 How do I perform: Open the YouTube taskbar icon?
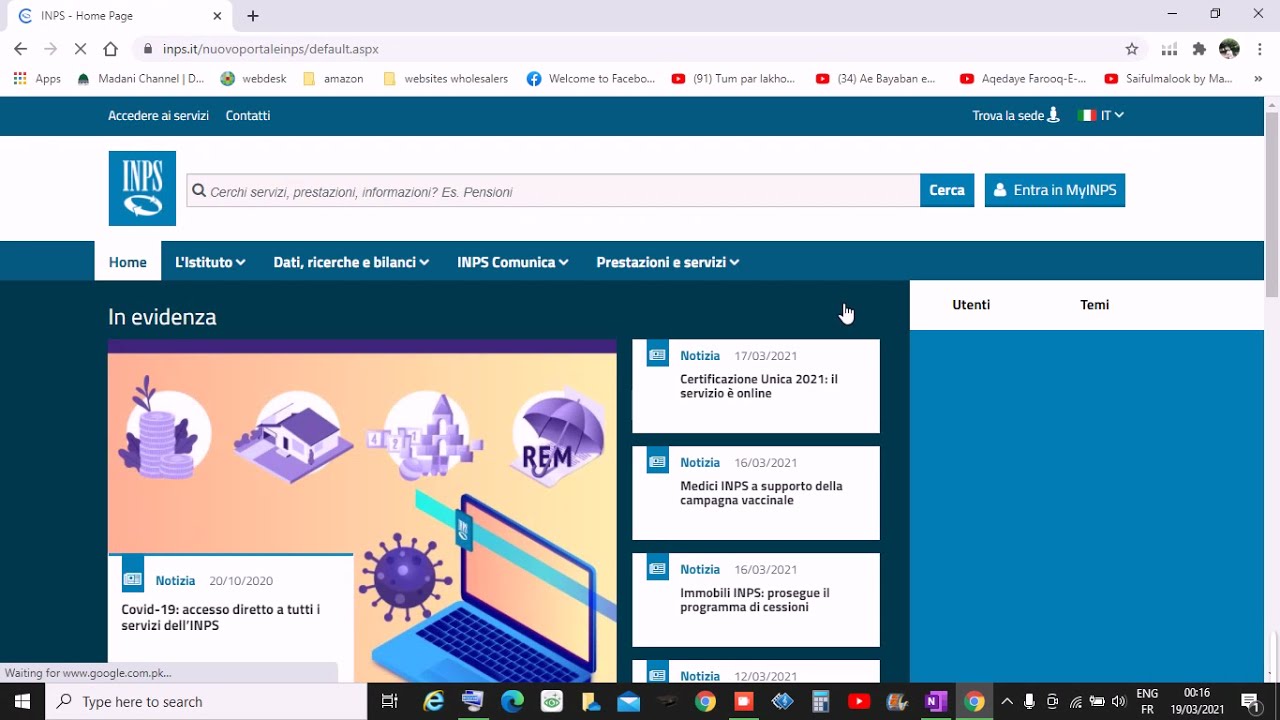[859, 701]
